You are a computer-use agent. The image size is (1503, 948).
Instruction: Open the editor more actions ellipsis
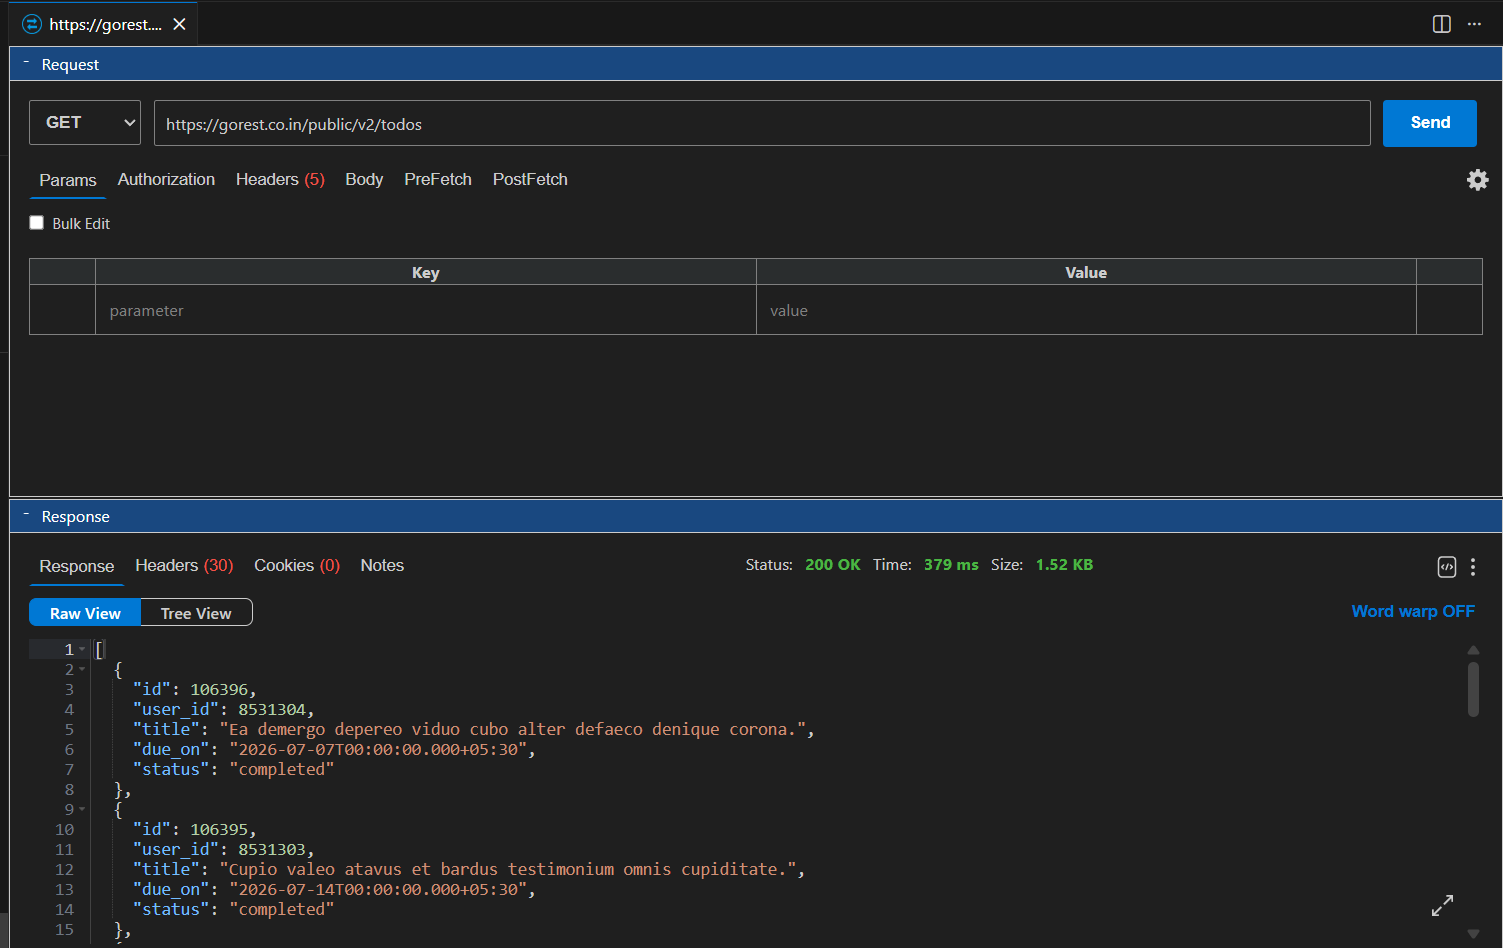coord(1474,24)
